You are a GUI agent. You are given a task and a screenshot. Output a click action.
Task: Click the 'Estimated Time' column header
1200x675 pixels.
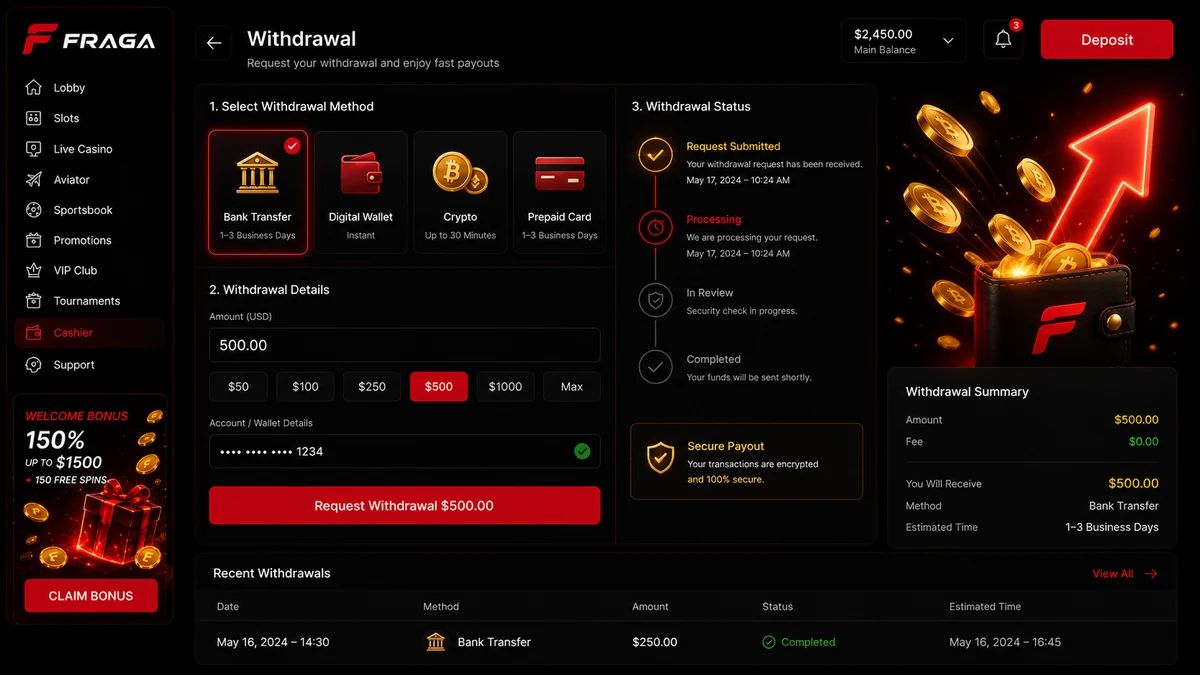point(985,606)
